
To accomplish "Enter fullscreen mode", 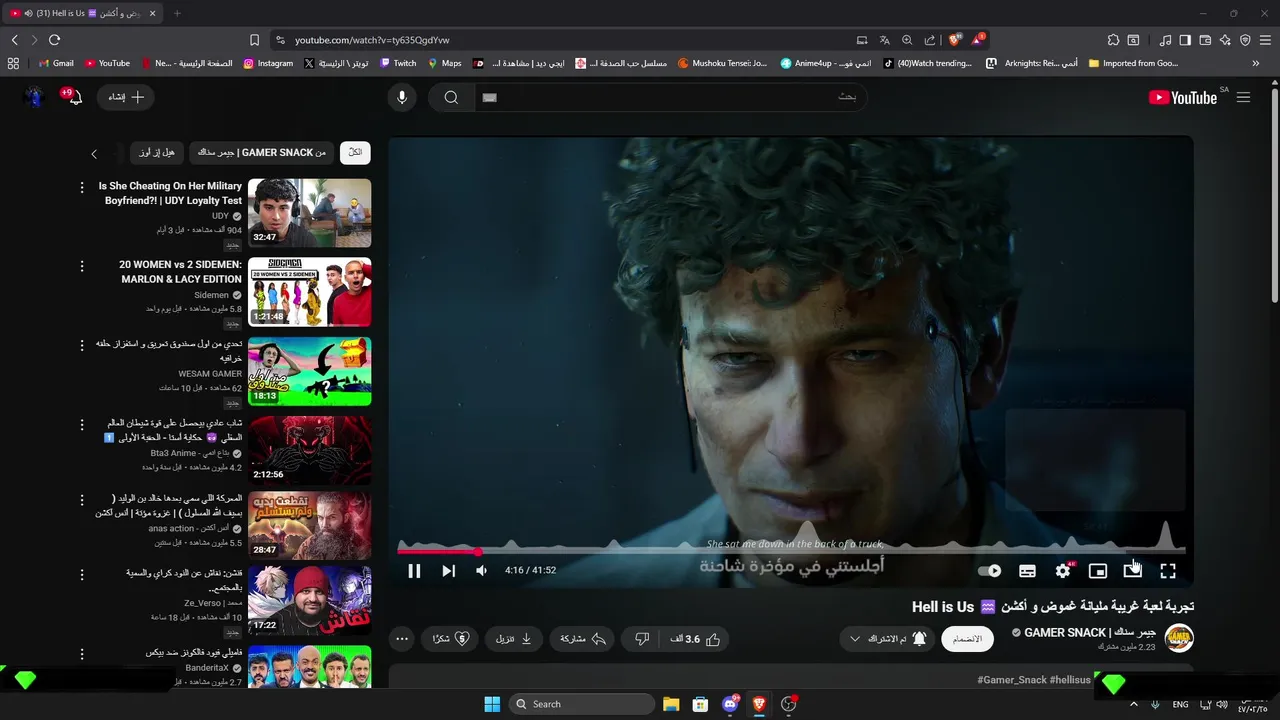I will 1168,571.
